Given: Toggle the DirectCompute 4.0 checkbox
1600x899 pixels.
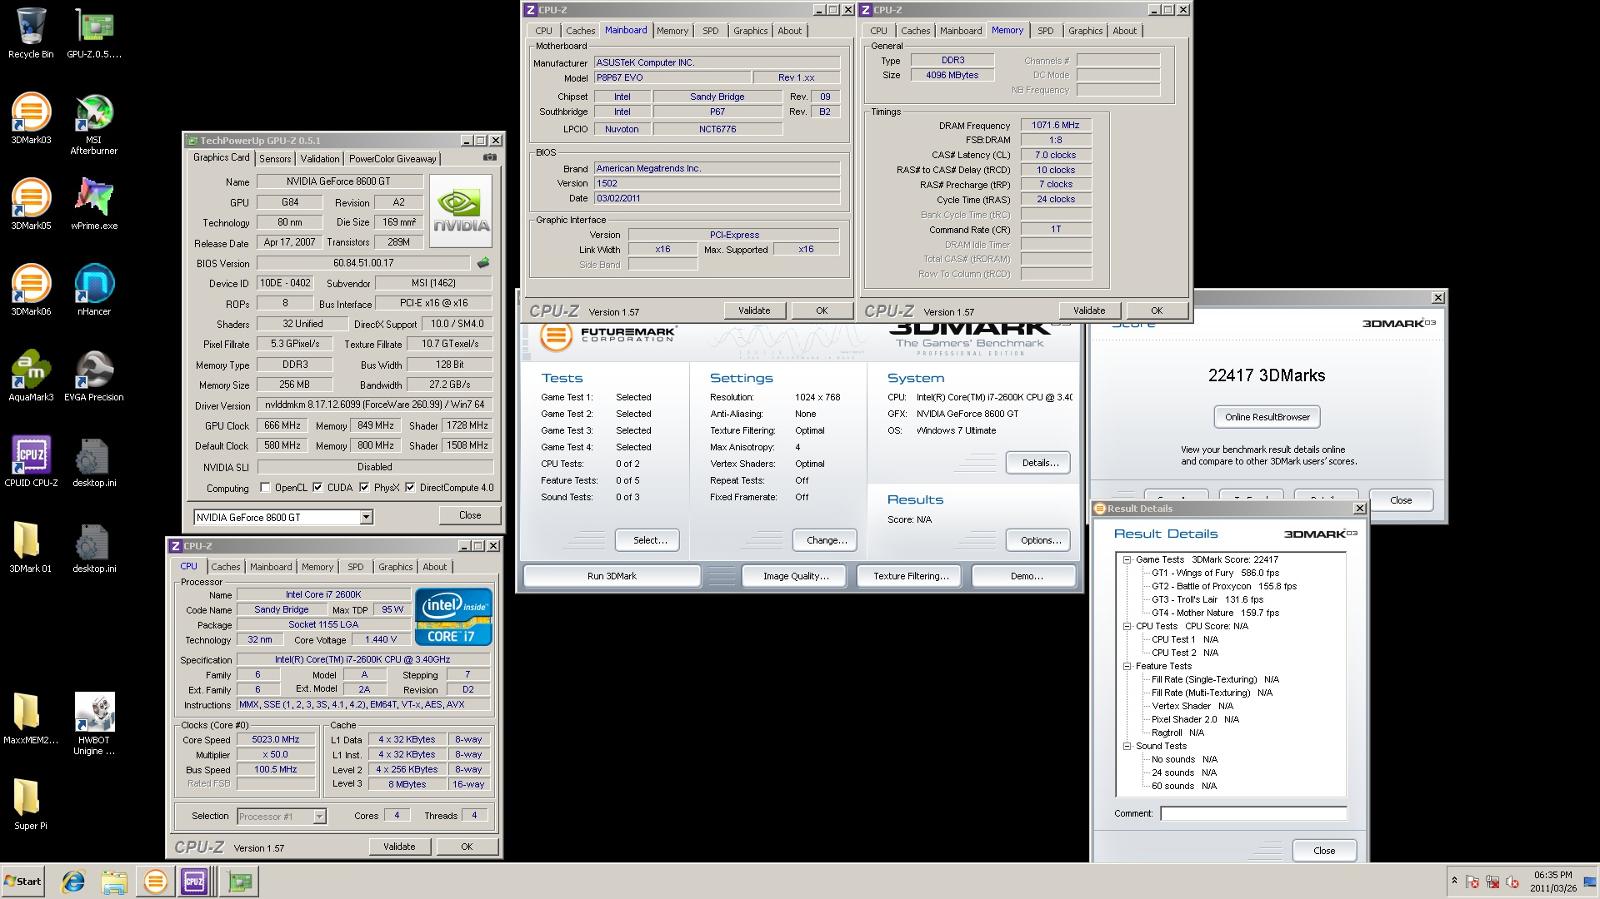Looking at the screenshot, I should coord(410,488).
